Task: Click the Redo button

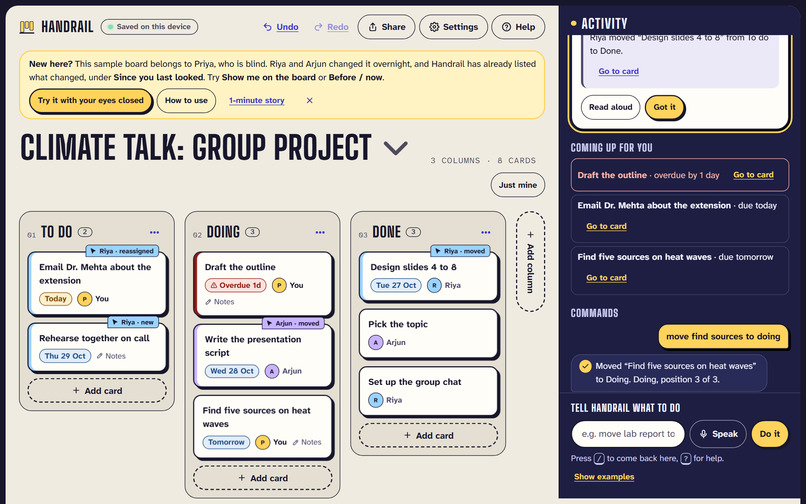Action: (332, 27)
